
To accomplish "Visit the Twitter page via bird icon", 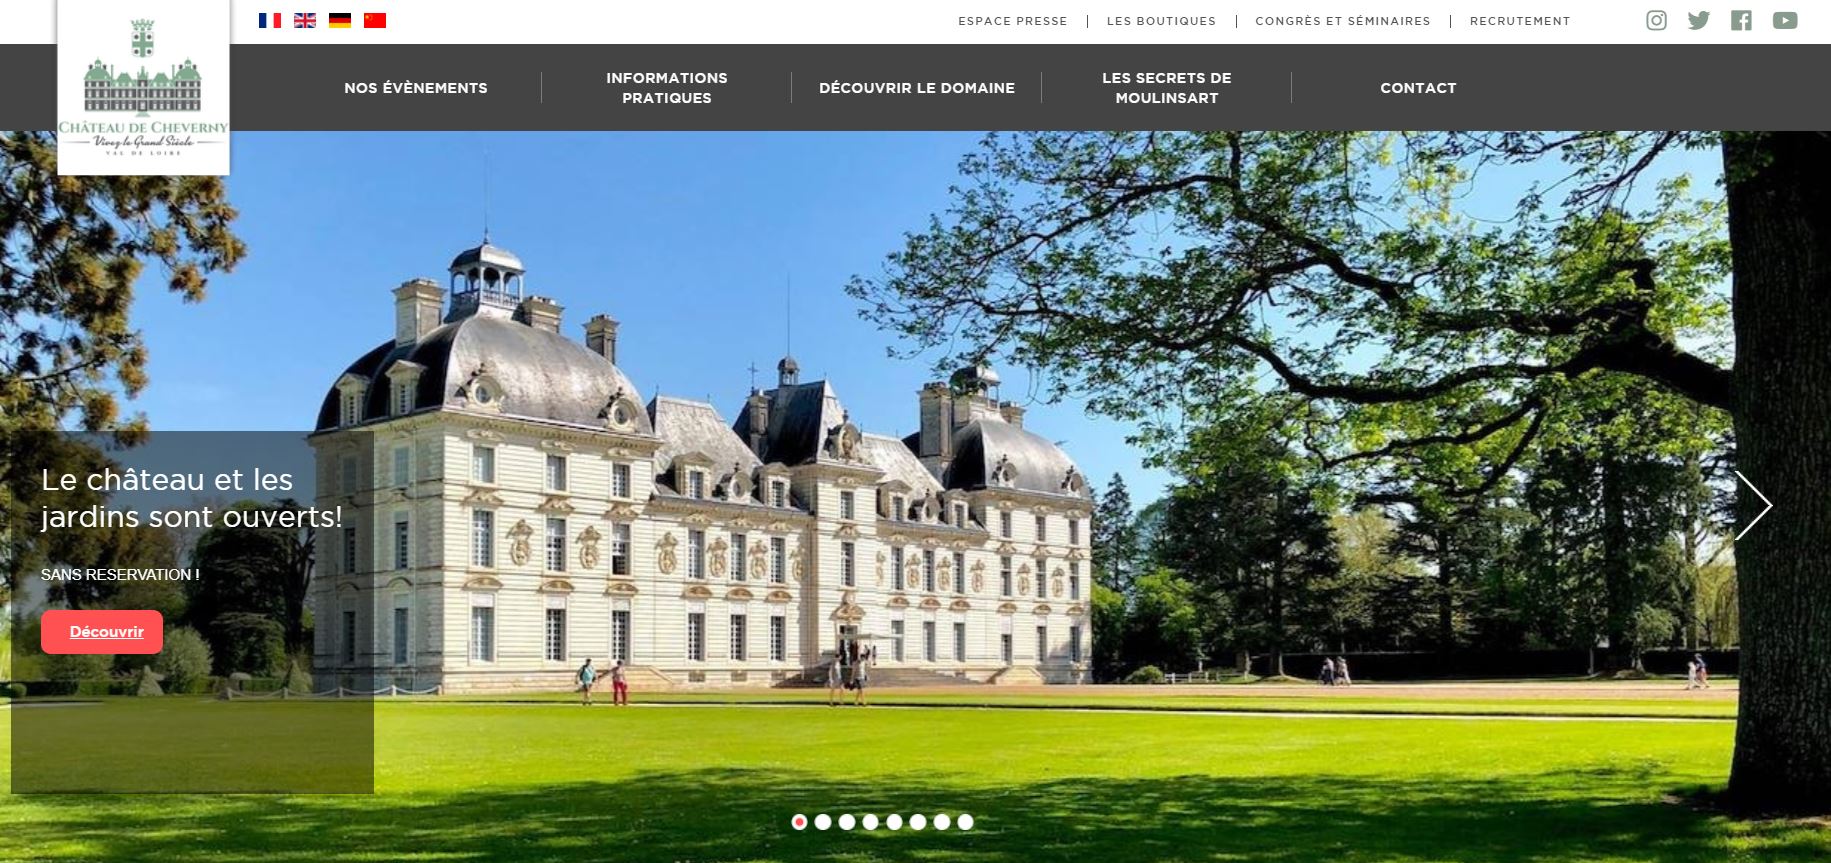I will (x=1699, y=20).
